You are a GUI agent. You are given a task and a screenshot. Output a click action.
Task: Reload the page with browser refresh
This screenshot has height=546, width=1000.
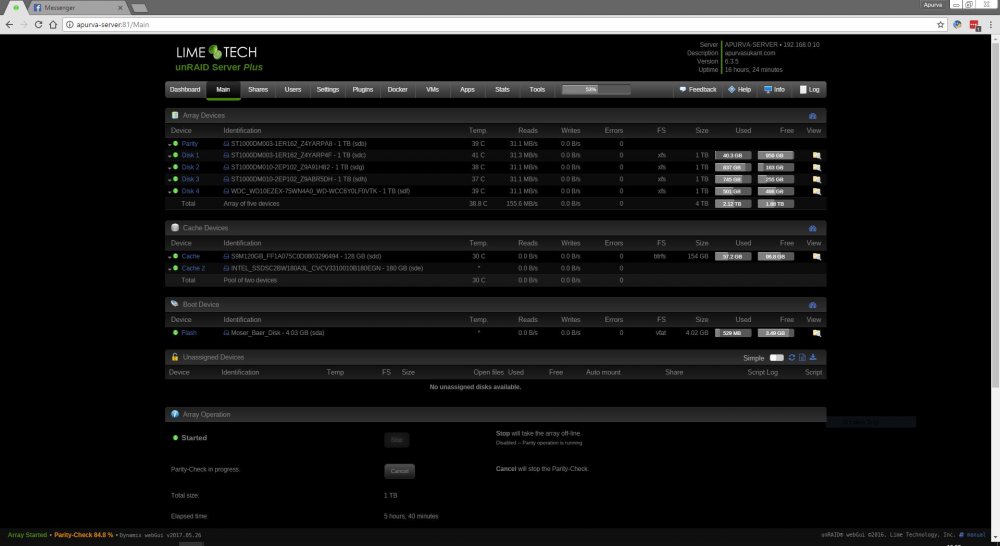38,25
